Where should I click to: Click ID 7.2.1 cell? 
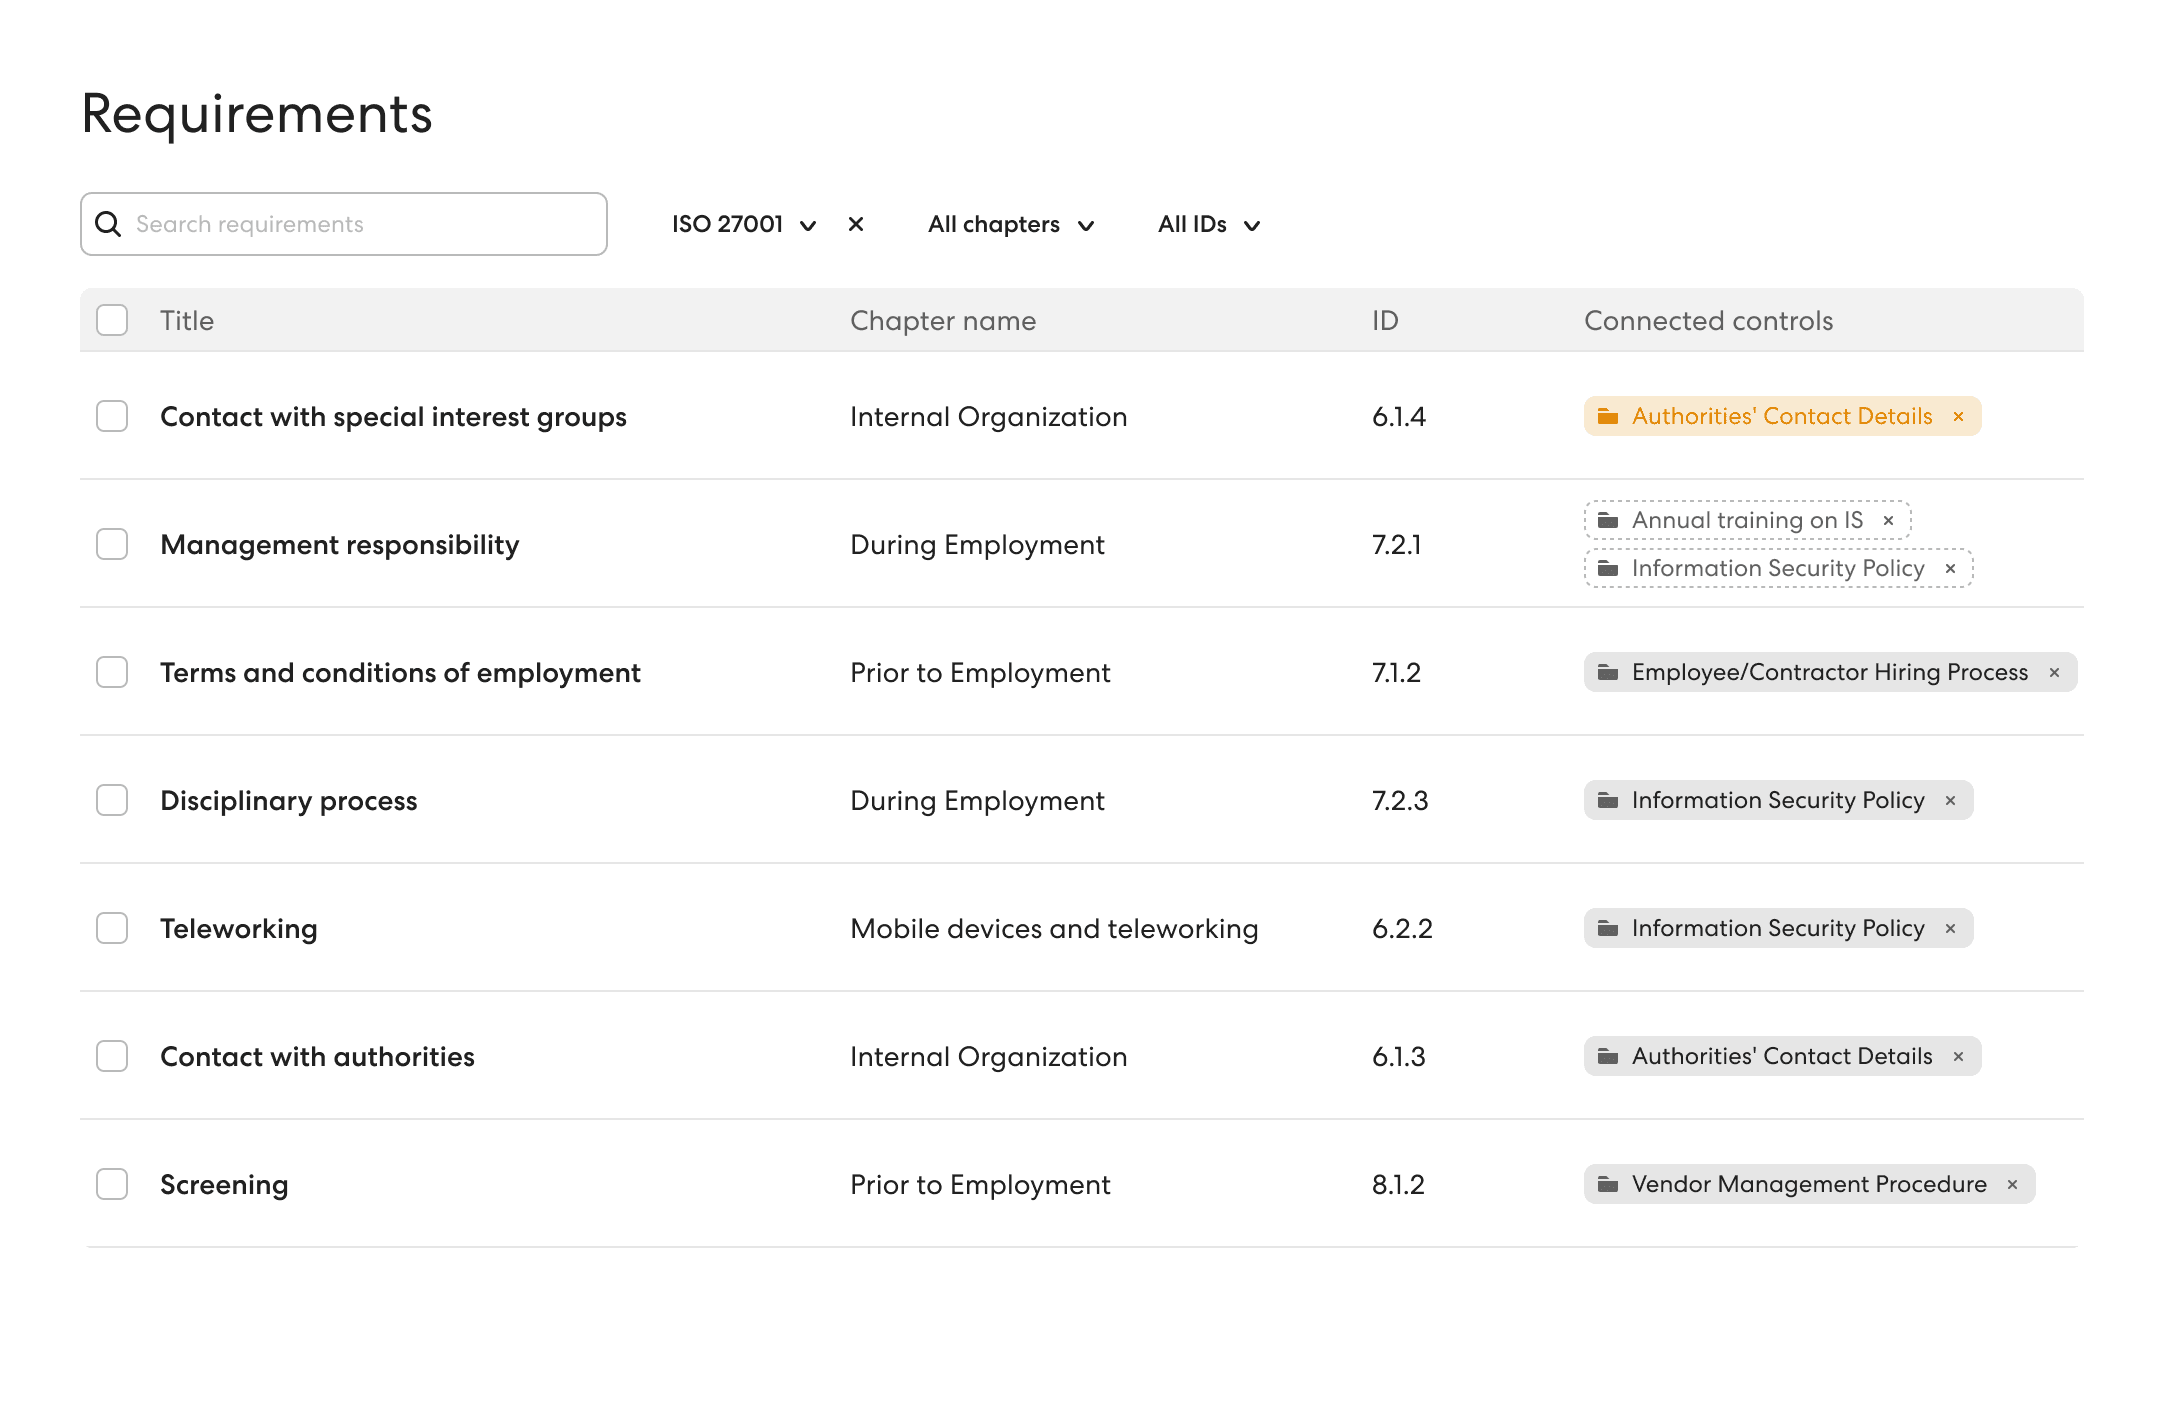coord(1396,544)
